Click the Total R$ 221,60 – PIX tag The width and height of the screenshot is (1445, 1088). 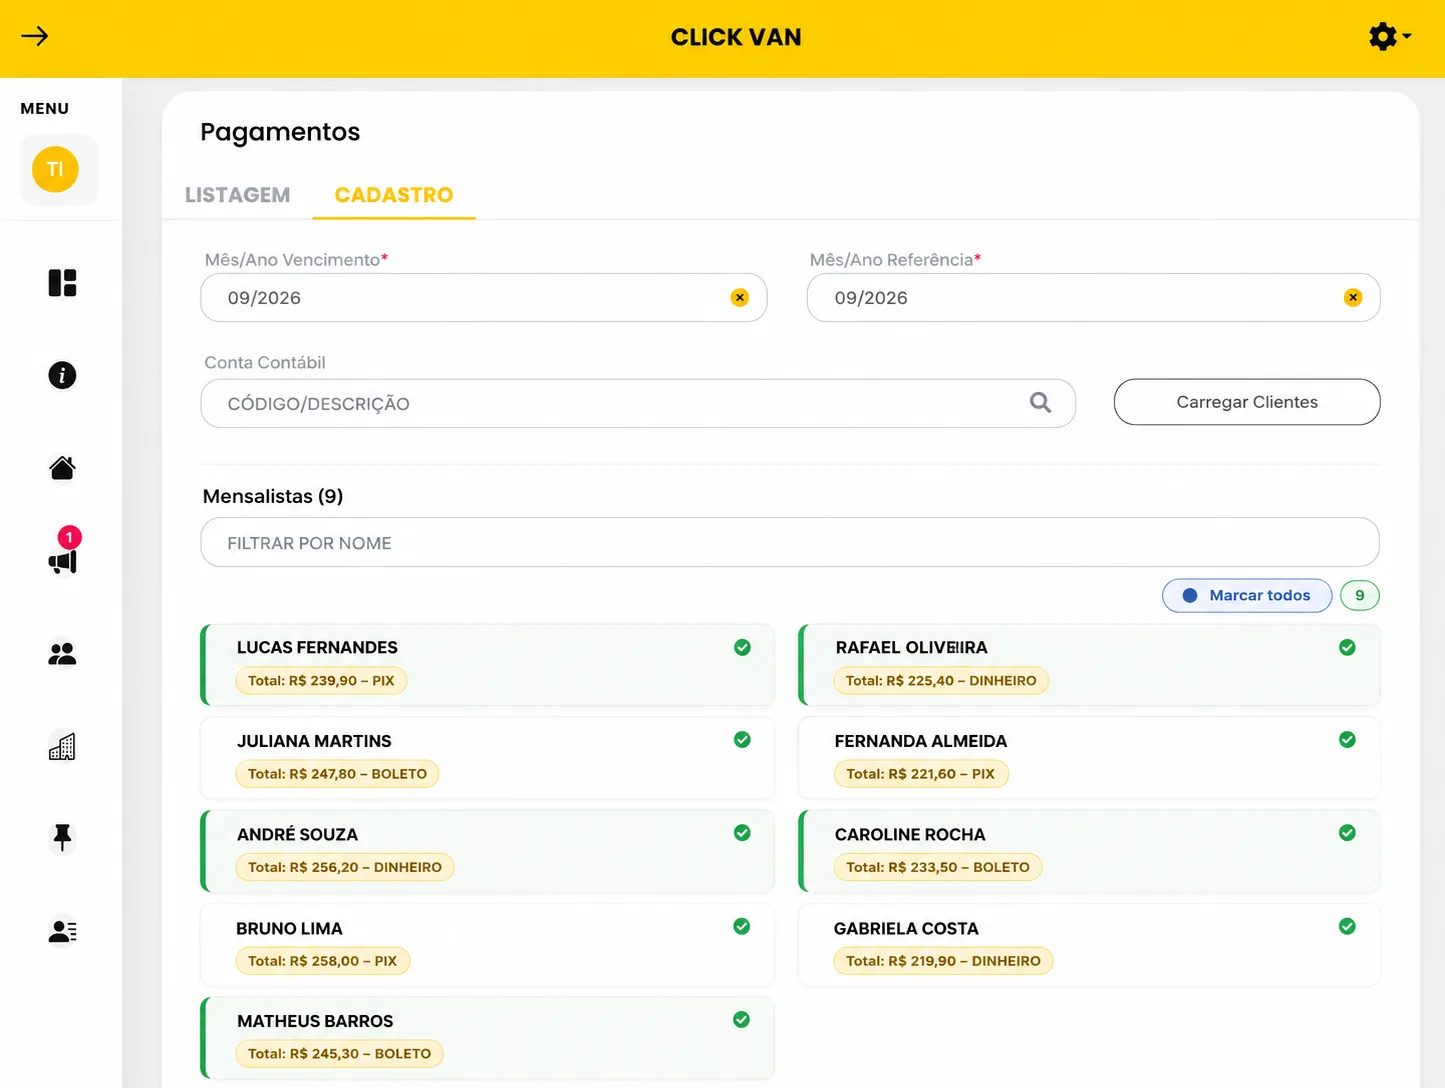(921, 774)
